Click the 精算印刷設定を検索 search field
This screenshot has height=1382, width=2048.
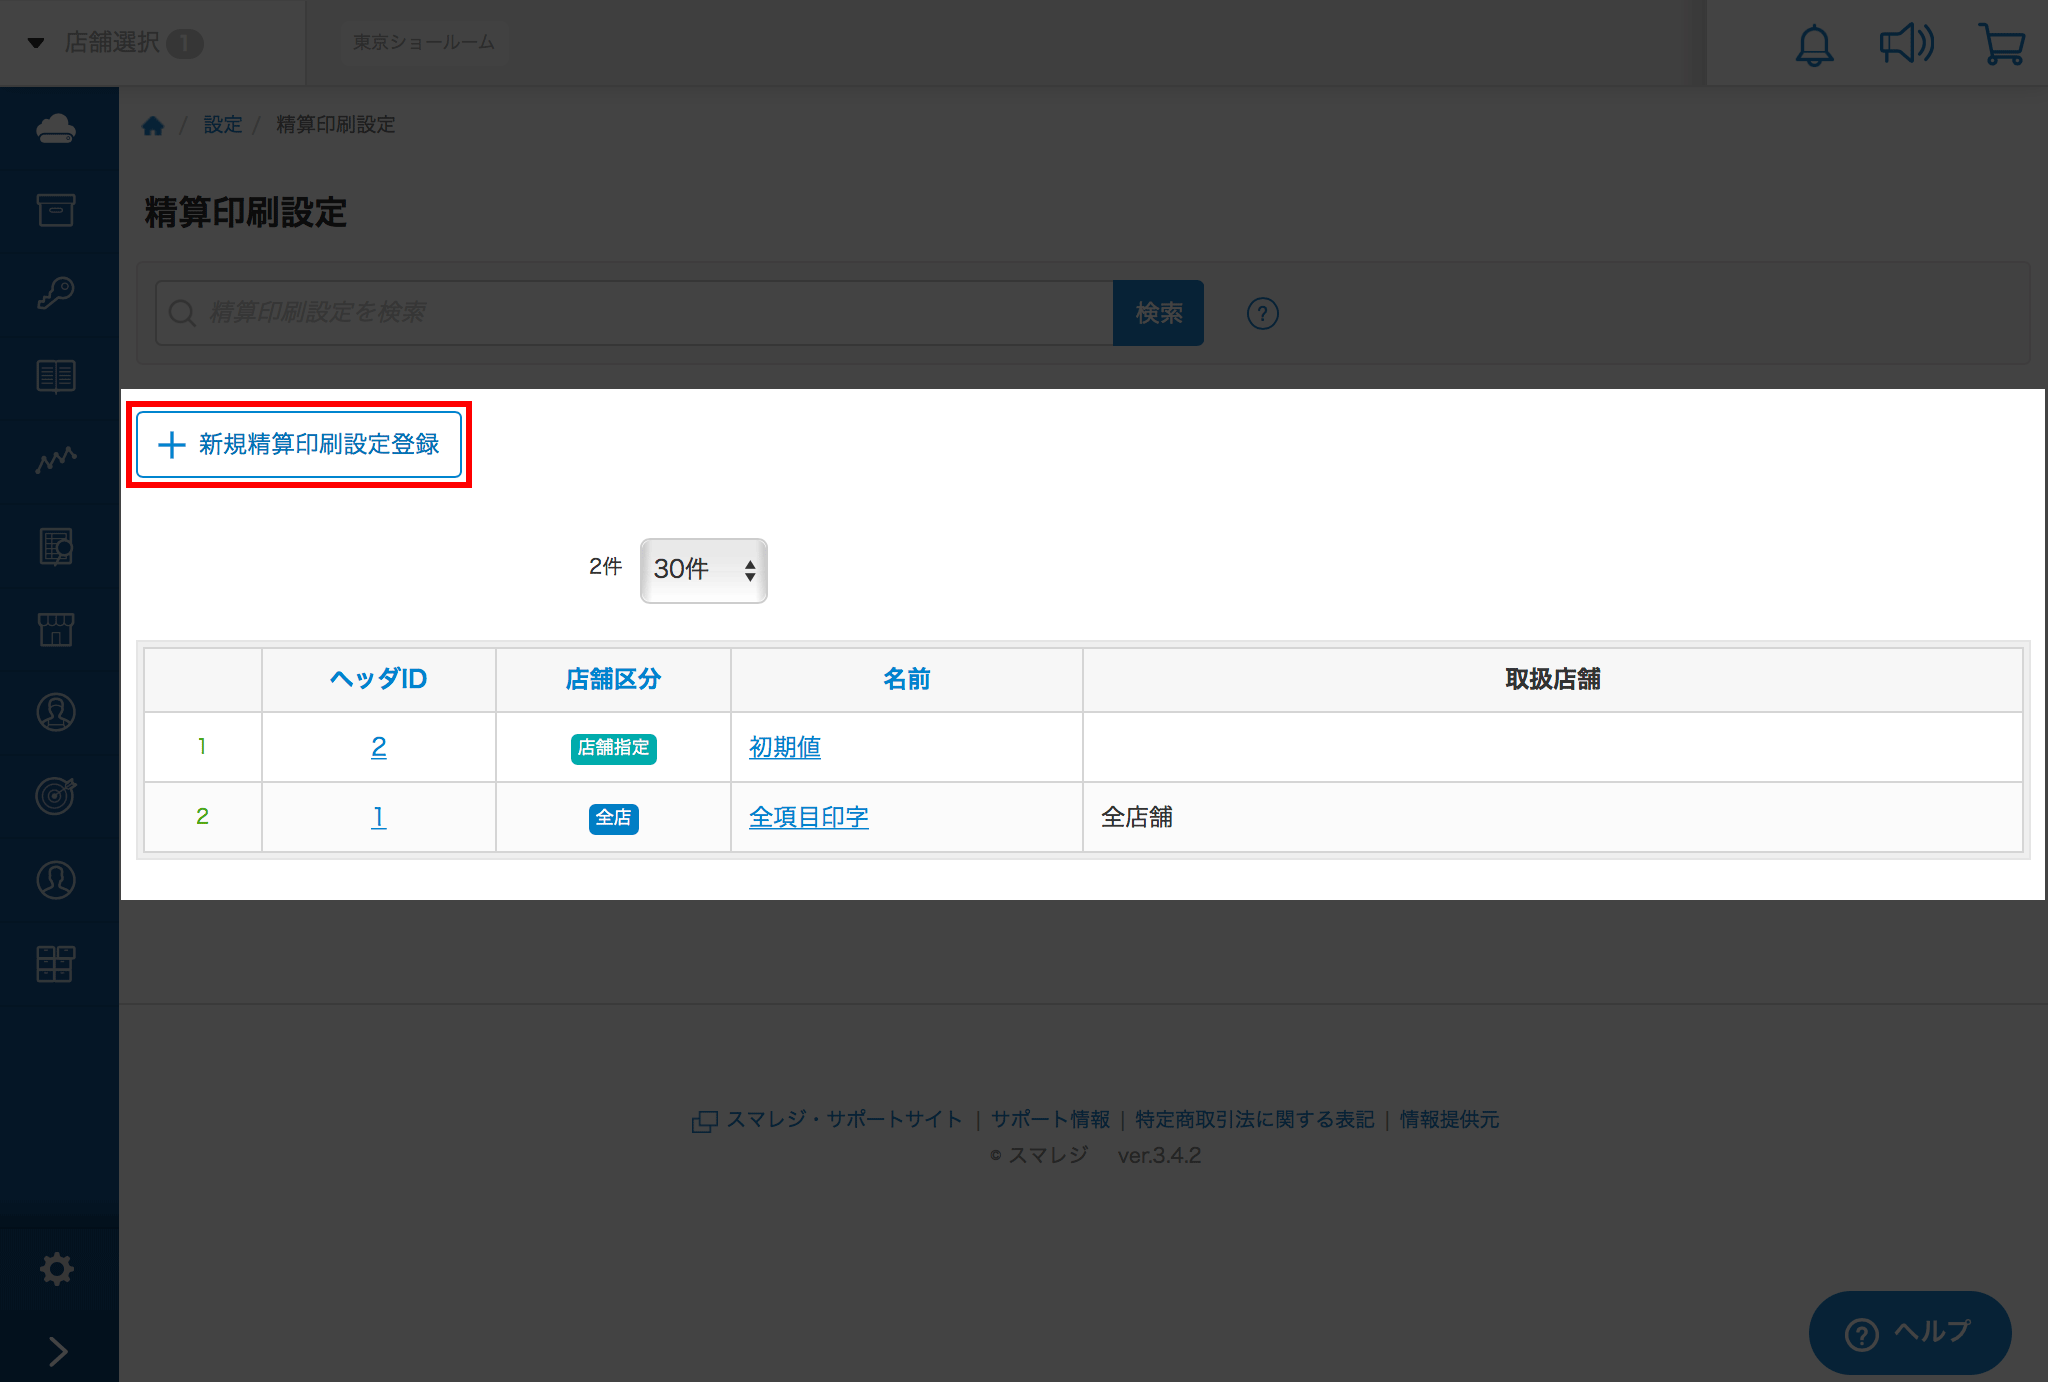(x=640, y=313)
